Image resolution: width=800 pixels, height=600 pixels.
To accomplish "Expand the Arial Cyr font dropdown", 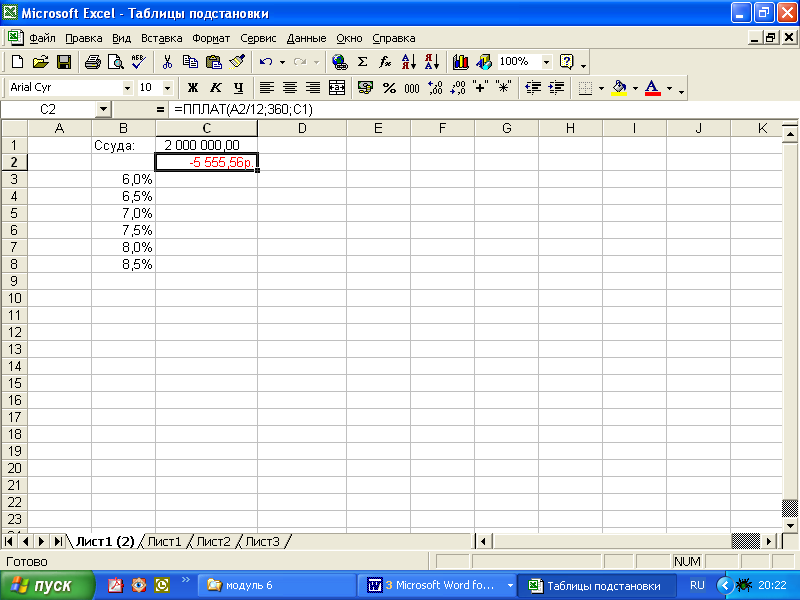I will [x=127, y=88].
